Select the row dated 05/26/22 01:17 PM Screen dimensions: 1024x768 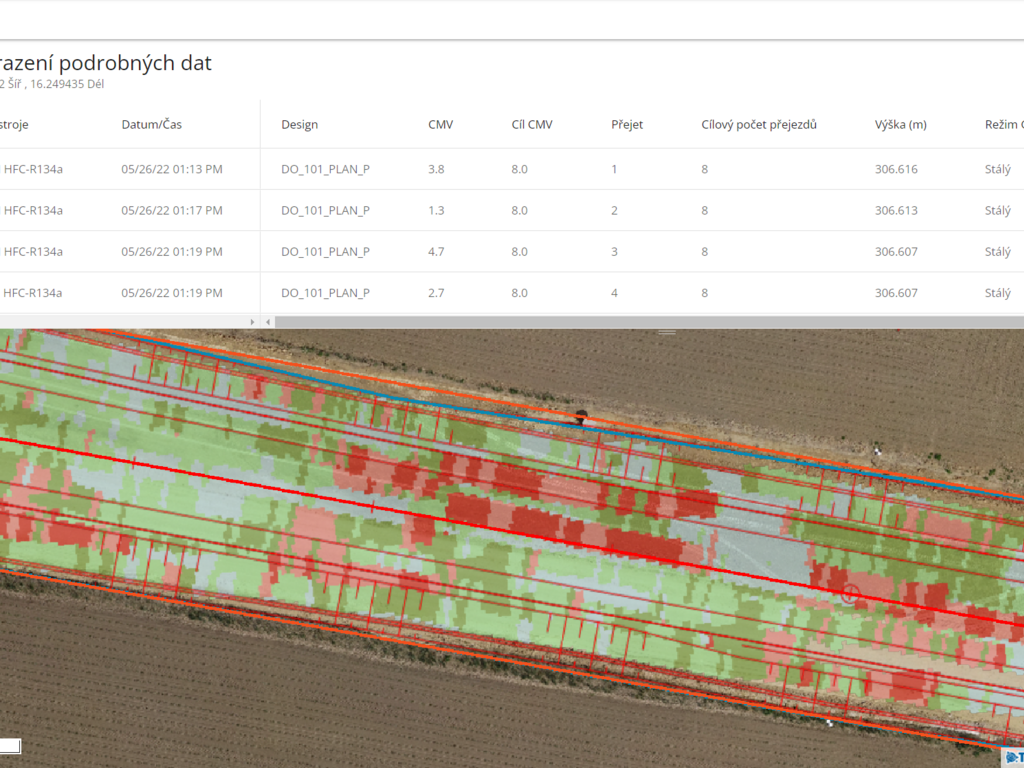point(171,211)
